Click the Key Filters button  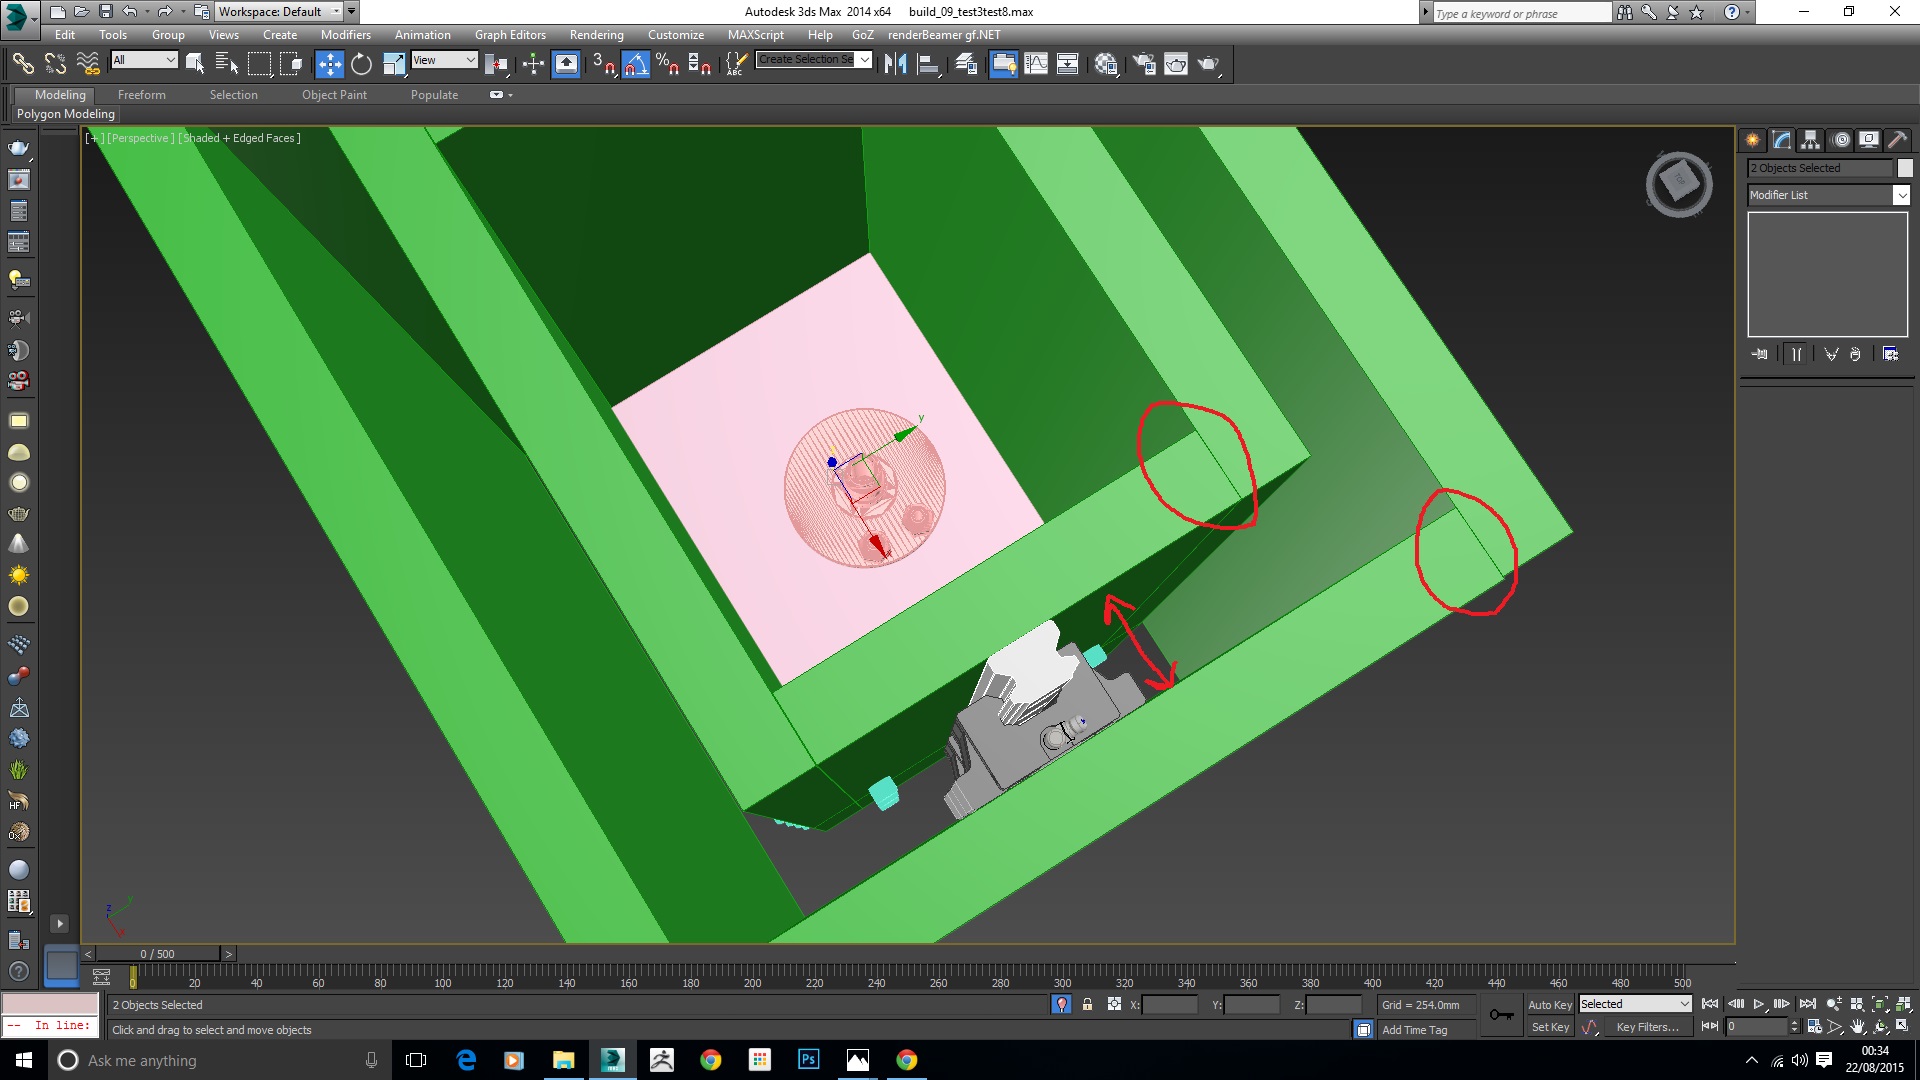[1646, 1027]
